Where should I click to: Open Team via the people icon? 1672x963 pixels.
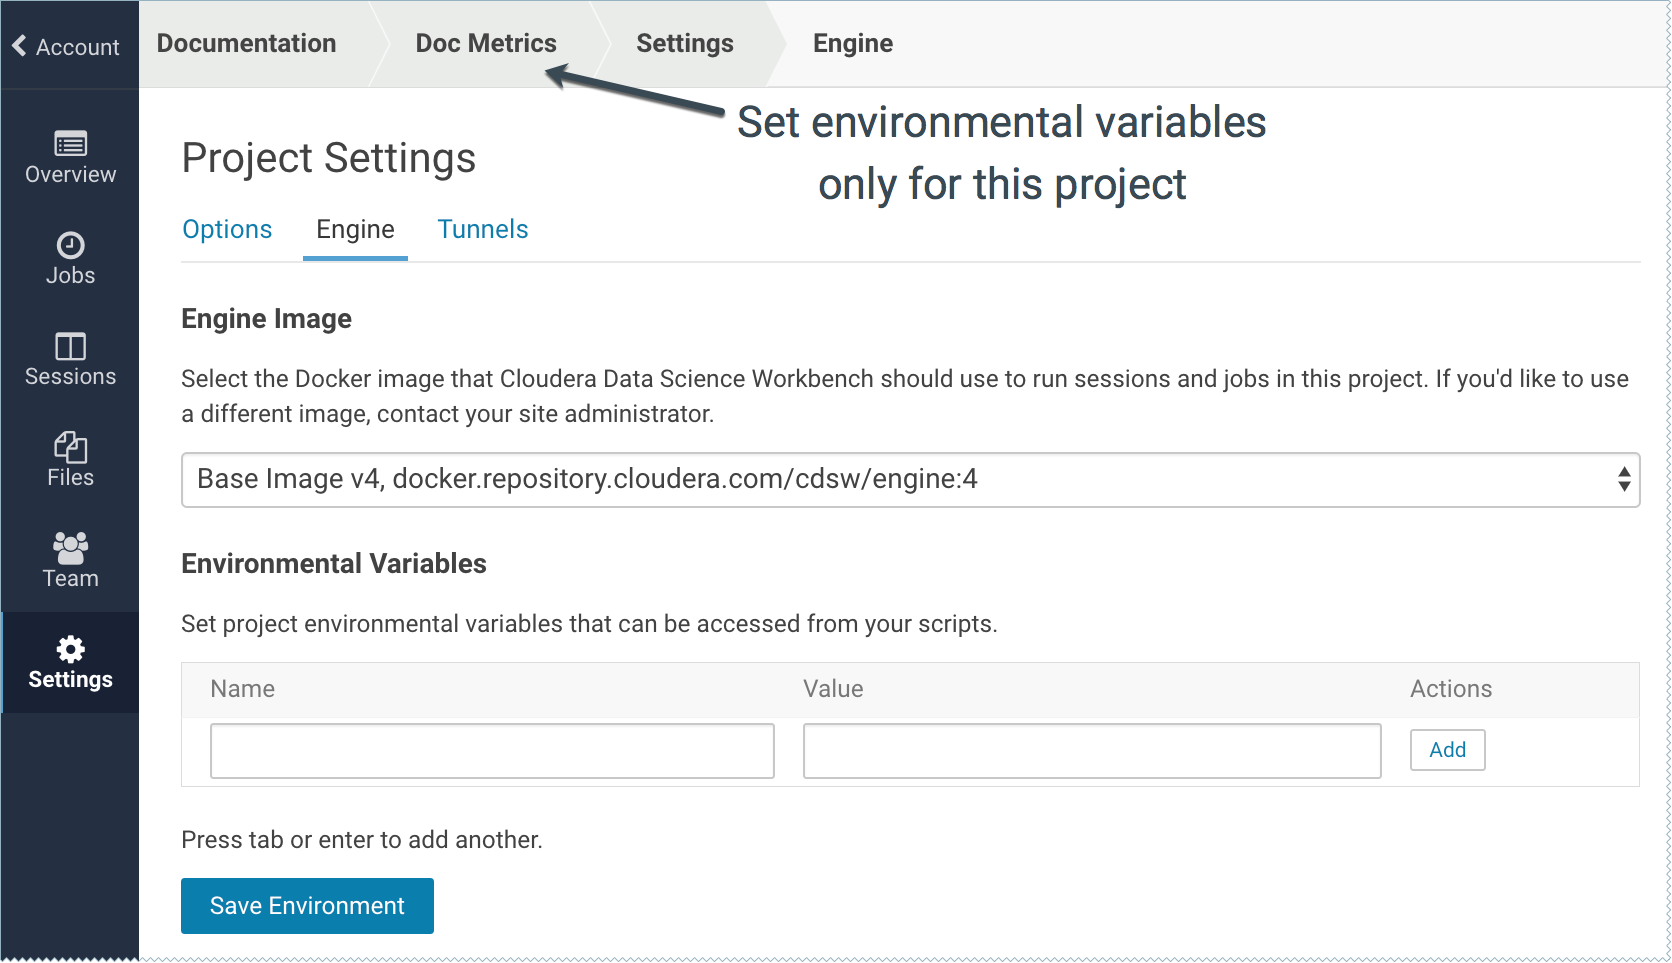70,548
